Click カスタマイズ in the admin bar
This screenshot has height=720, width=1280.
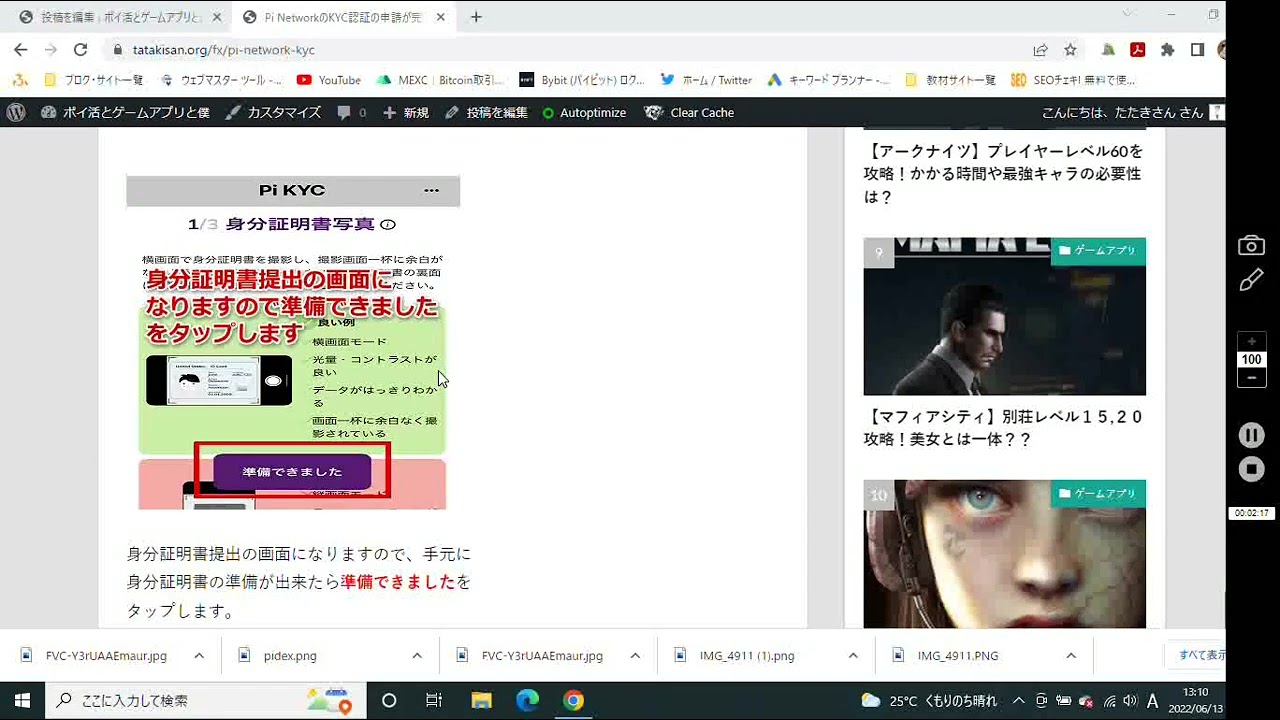tap(273, 112)
